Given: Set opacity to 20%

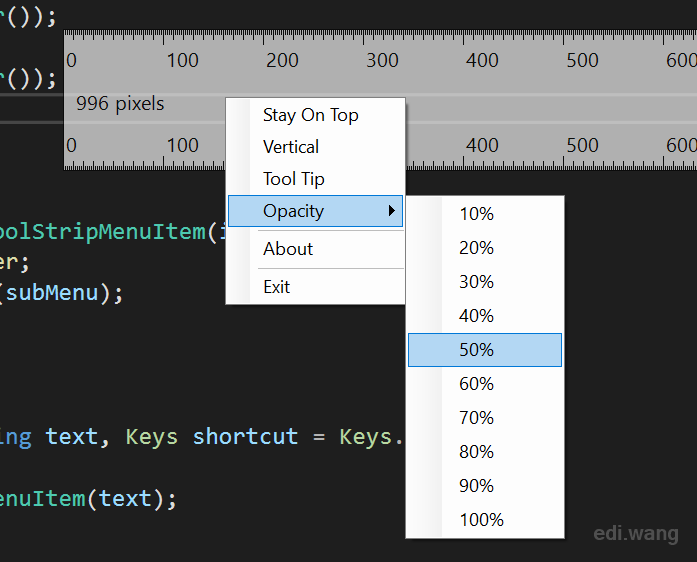Looking at the screenshot, I should [485, 248].
